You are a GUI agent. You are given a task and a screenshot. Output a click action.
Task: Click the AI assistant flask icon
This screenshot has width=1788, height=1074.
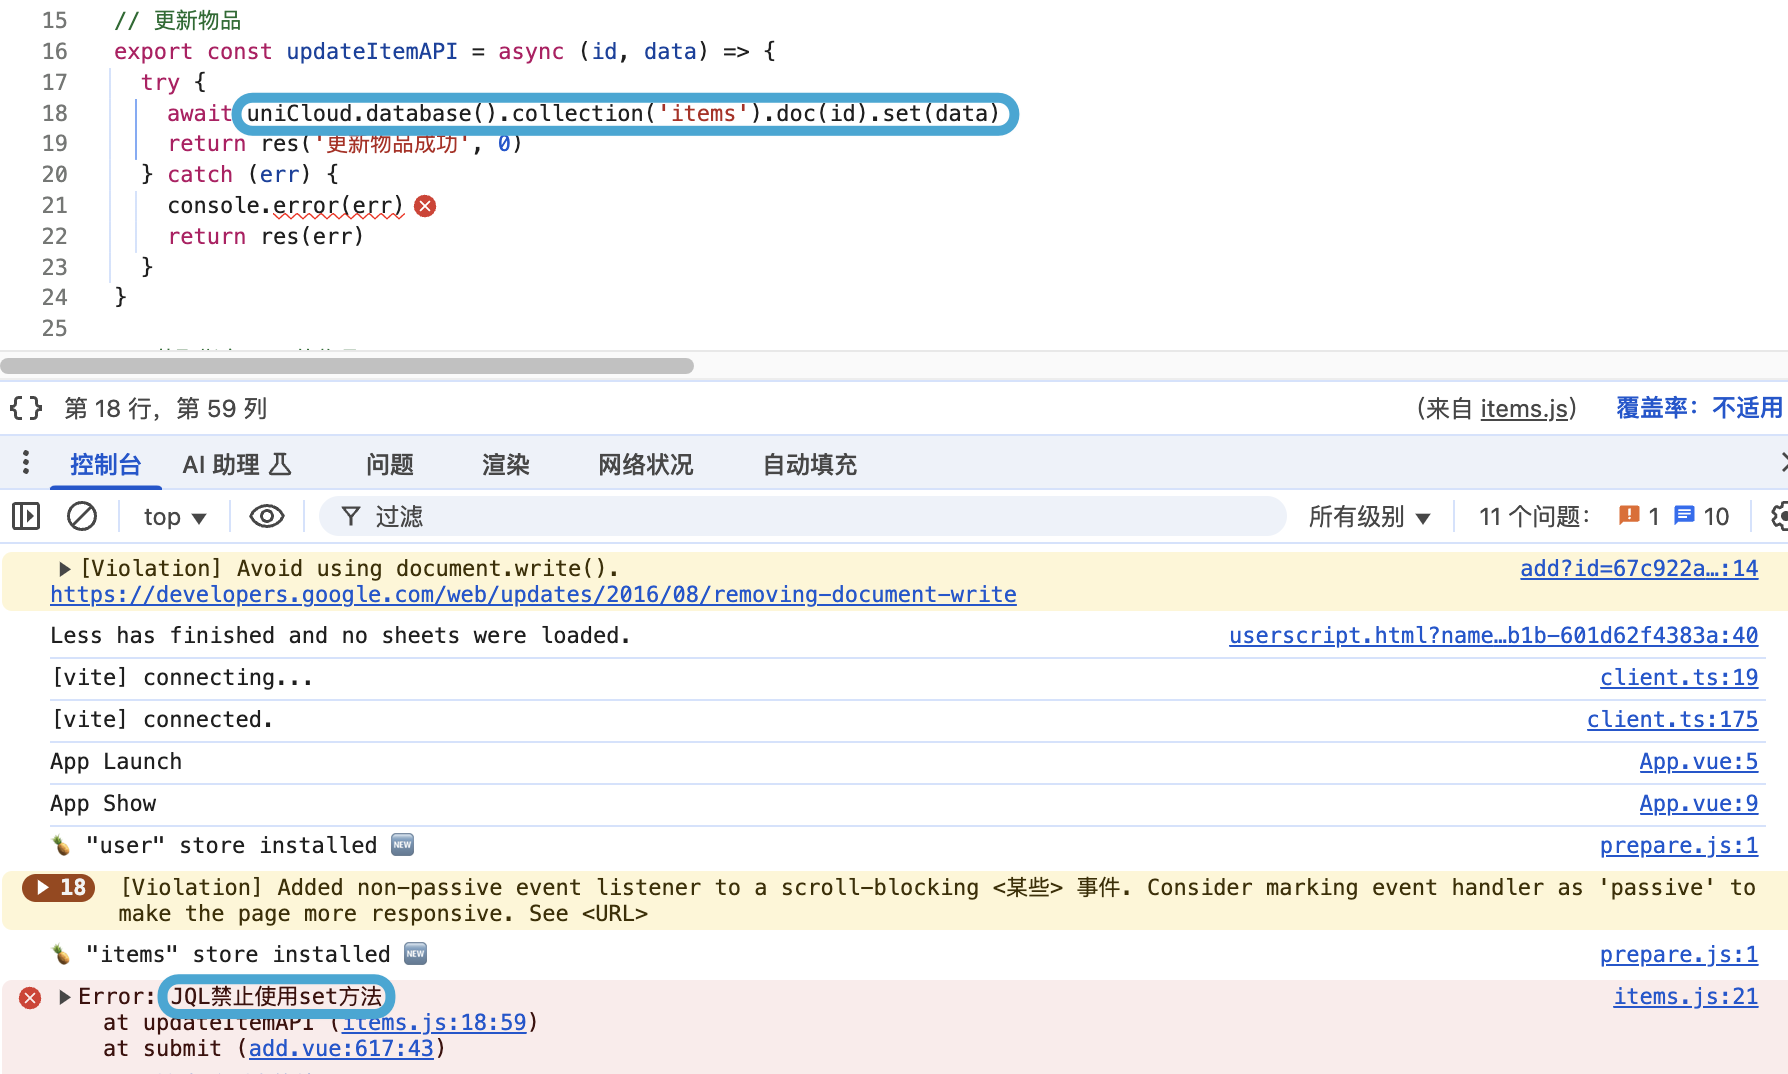click(x=280, y=464)
